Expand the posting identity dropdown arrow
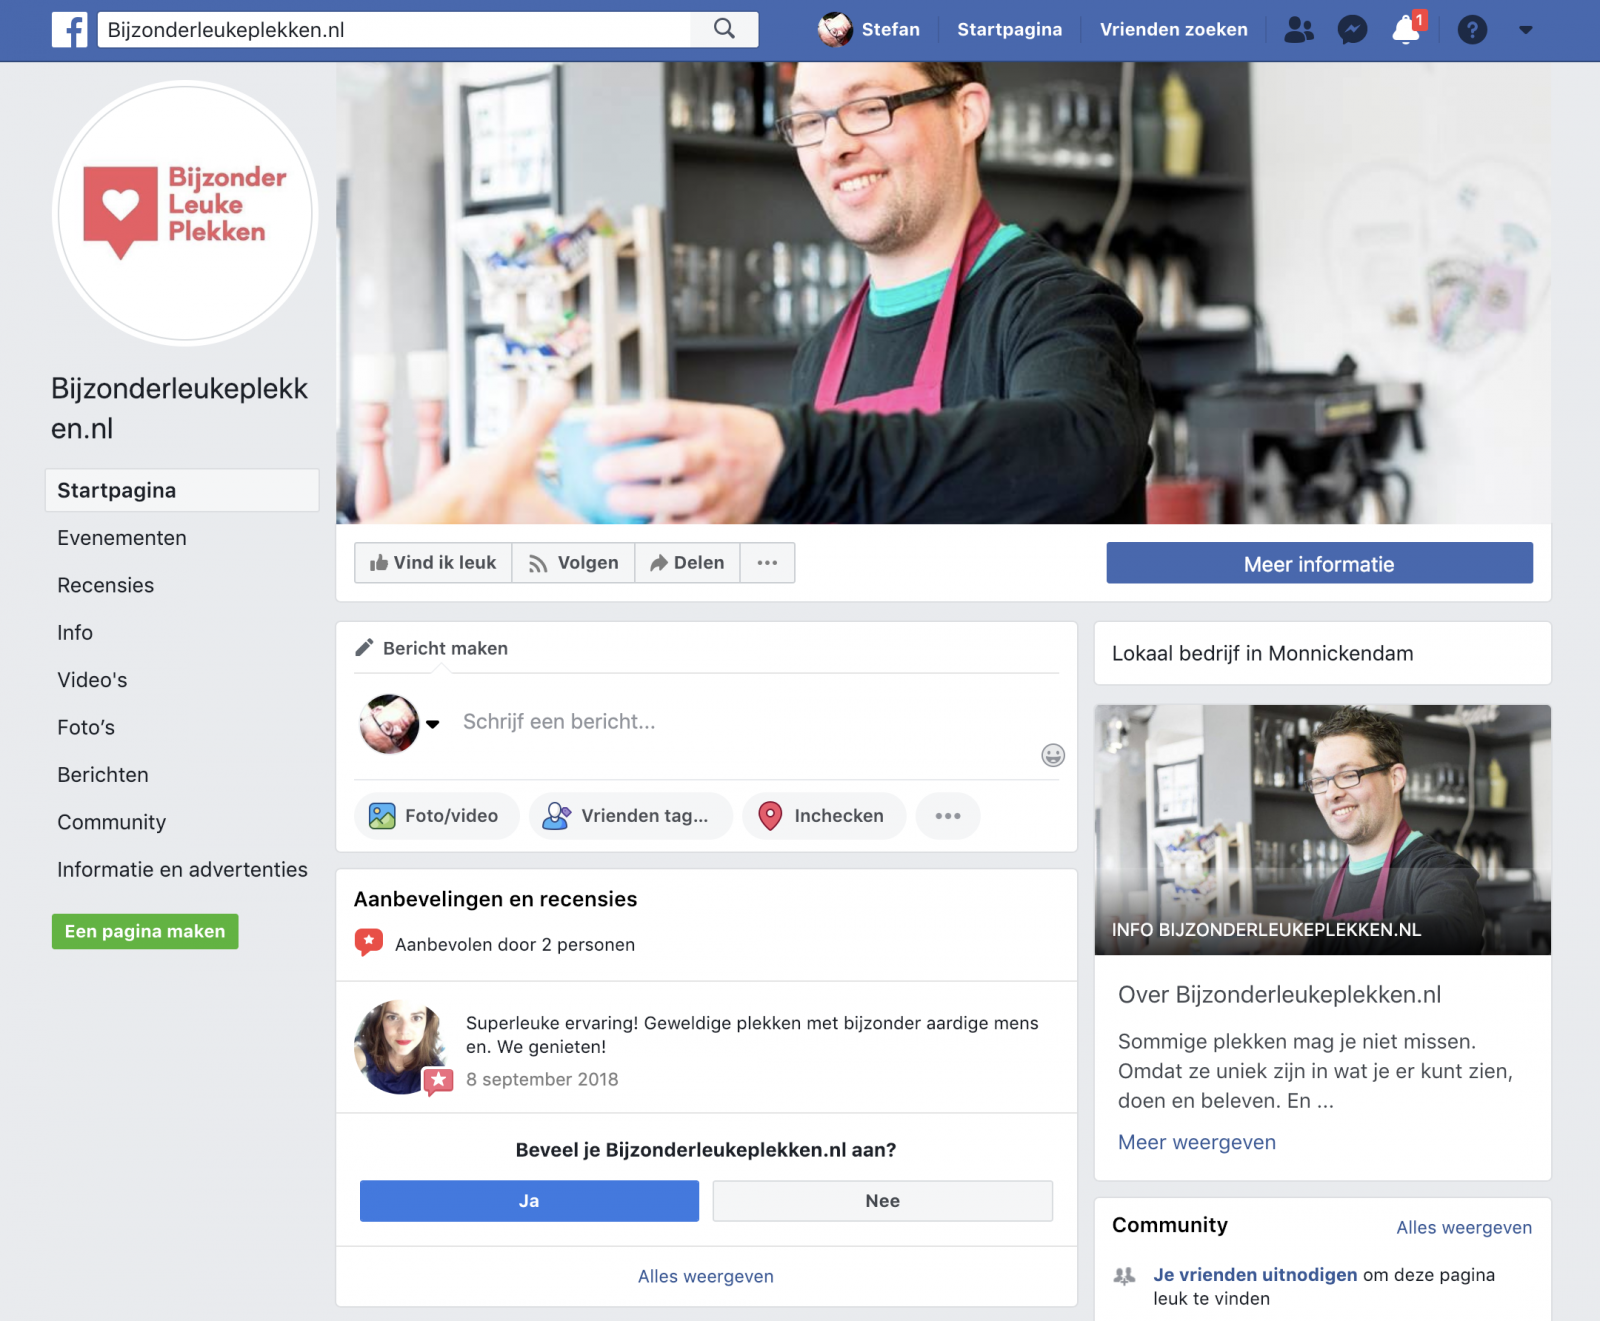 tap(433, 724)
